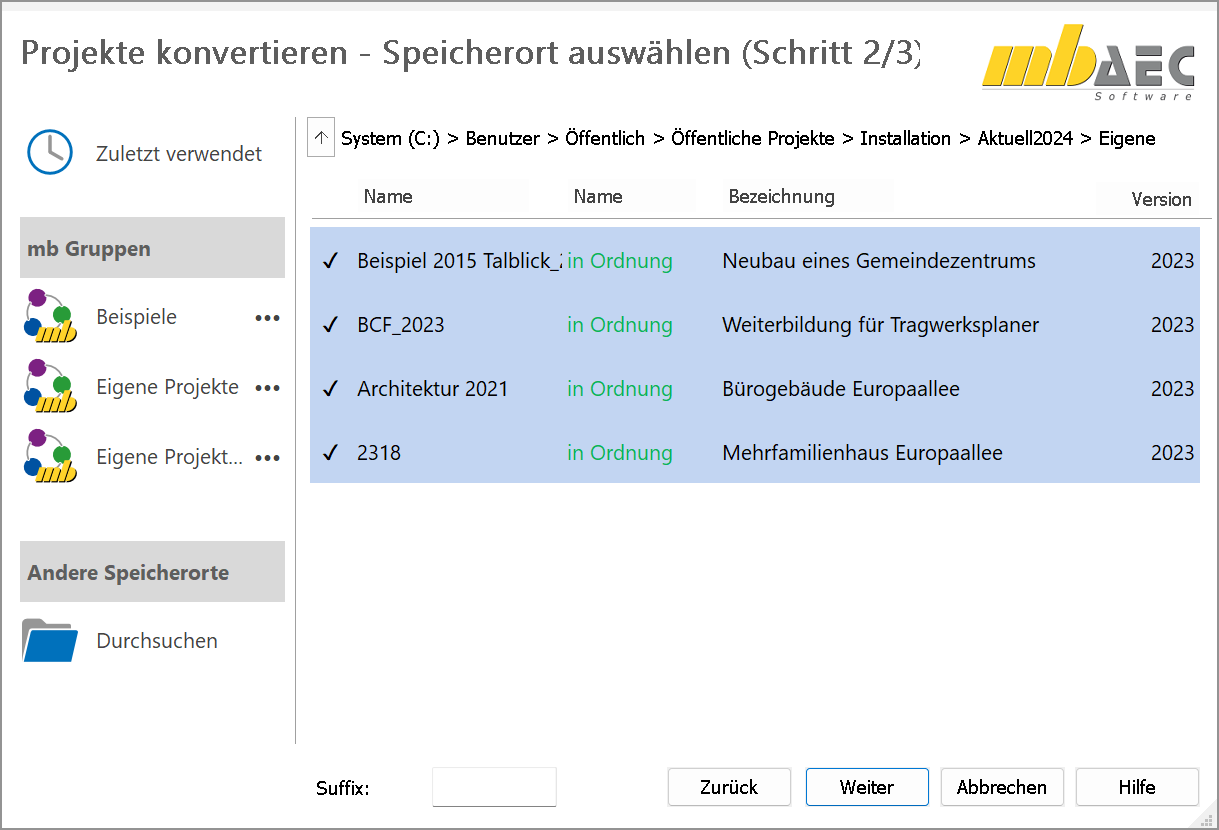The image size is (1219, 830).
Task: Click the Zuletzt verwendet clock icon
Action: (49, 153)
